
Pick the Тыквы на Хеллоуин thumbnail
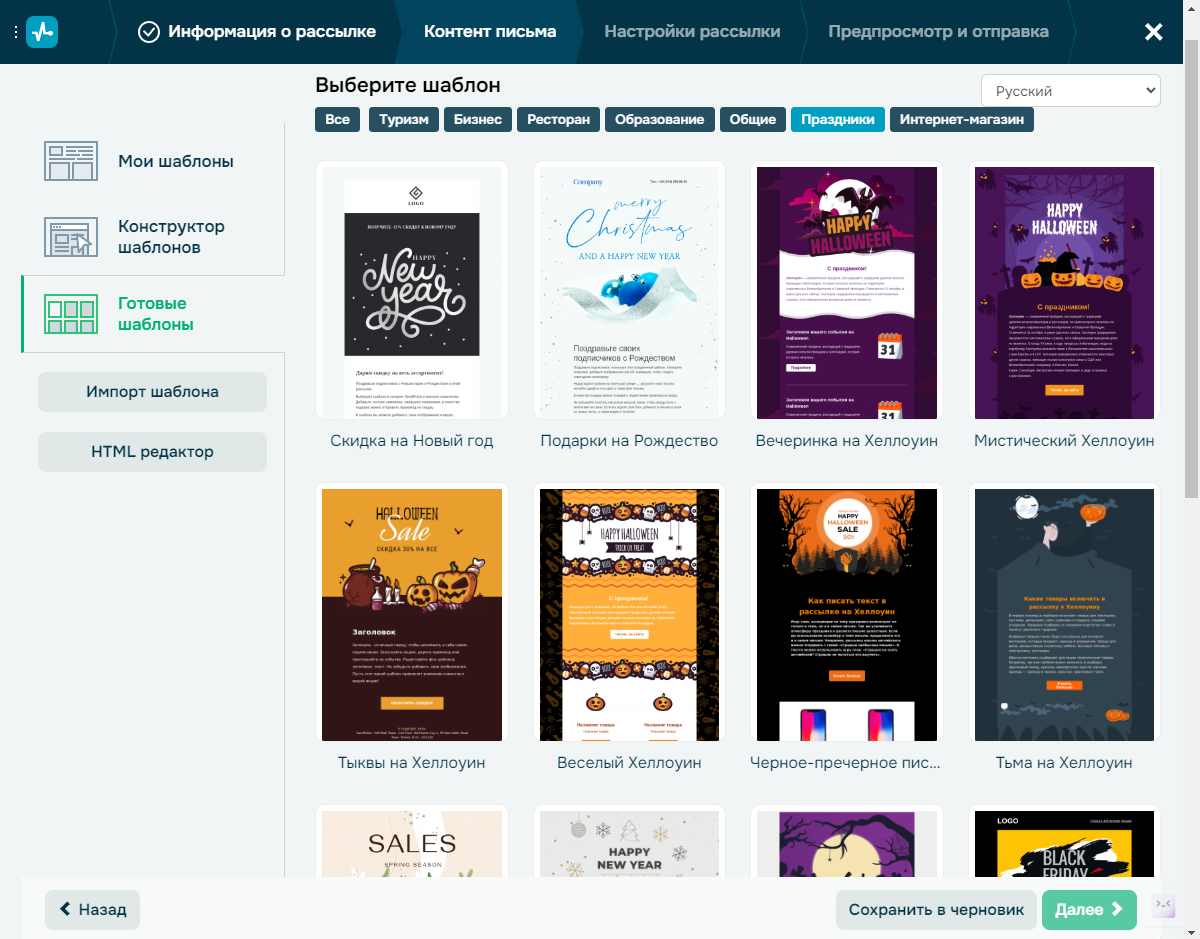412,612
